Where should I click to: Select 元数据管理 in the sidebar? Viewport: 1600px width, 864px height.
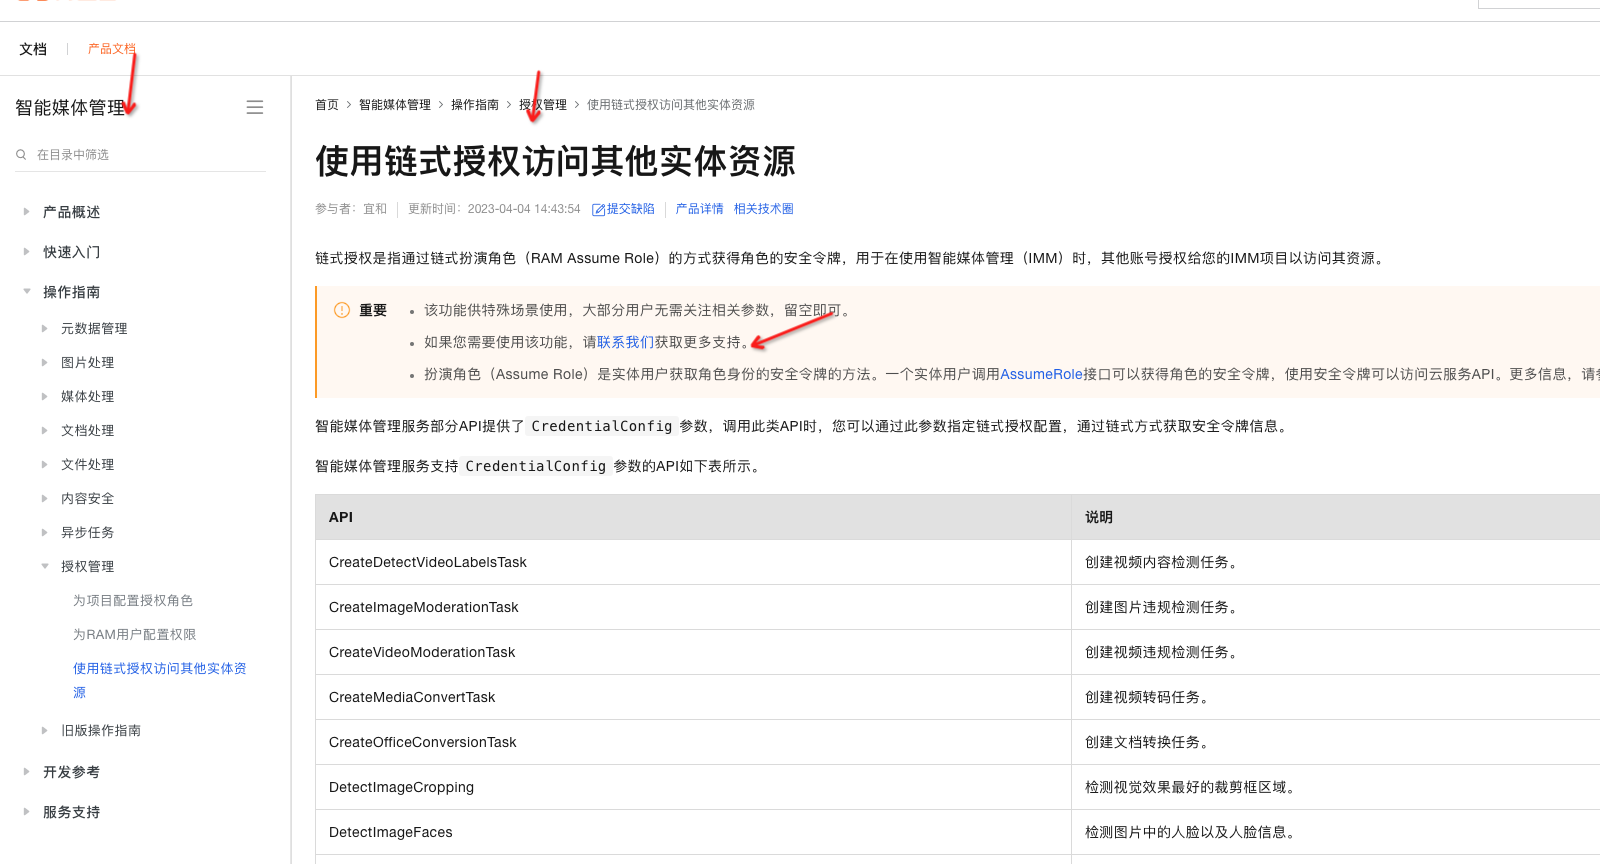click(x=94, y=328)
